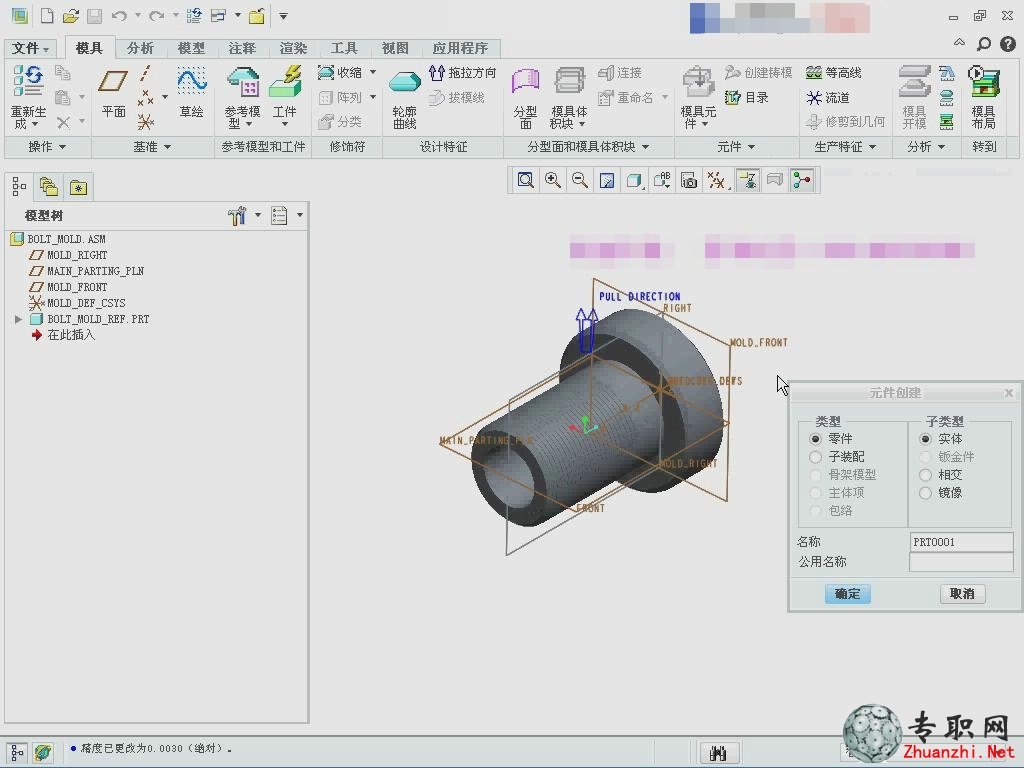Switch to the Render (渲染) ribbon tab
The image size is (1024, 768).
293,48
